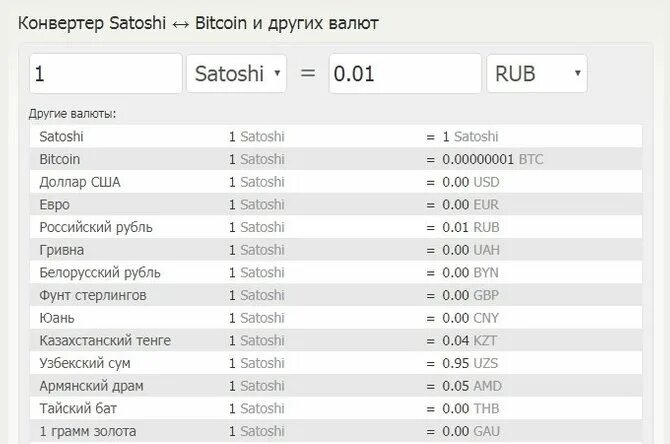Open the Satoshi currency dropdown

(x=236, y=74)
